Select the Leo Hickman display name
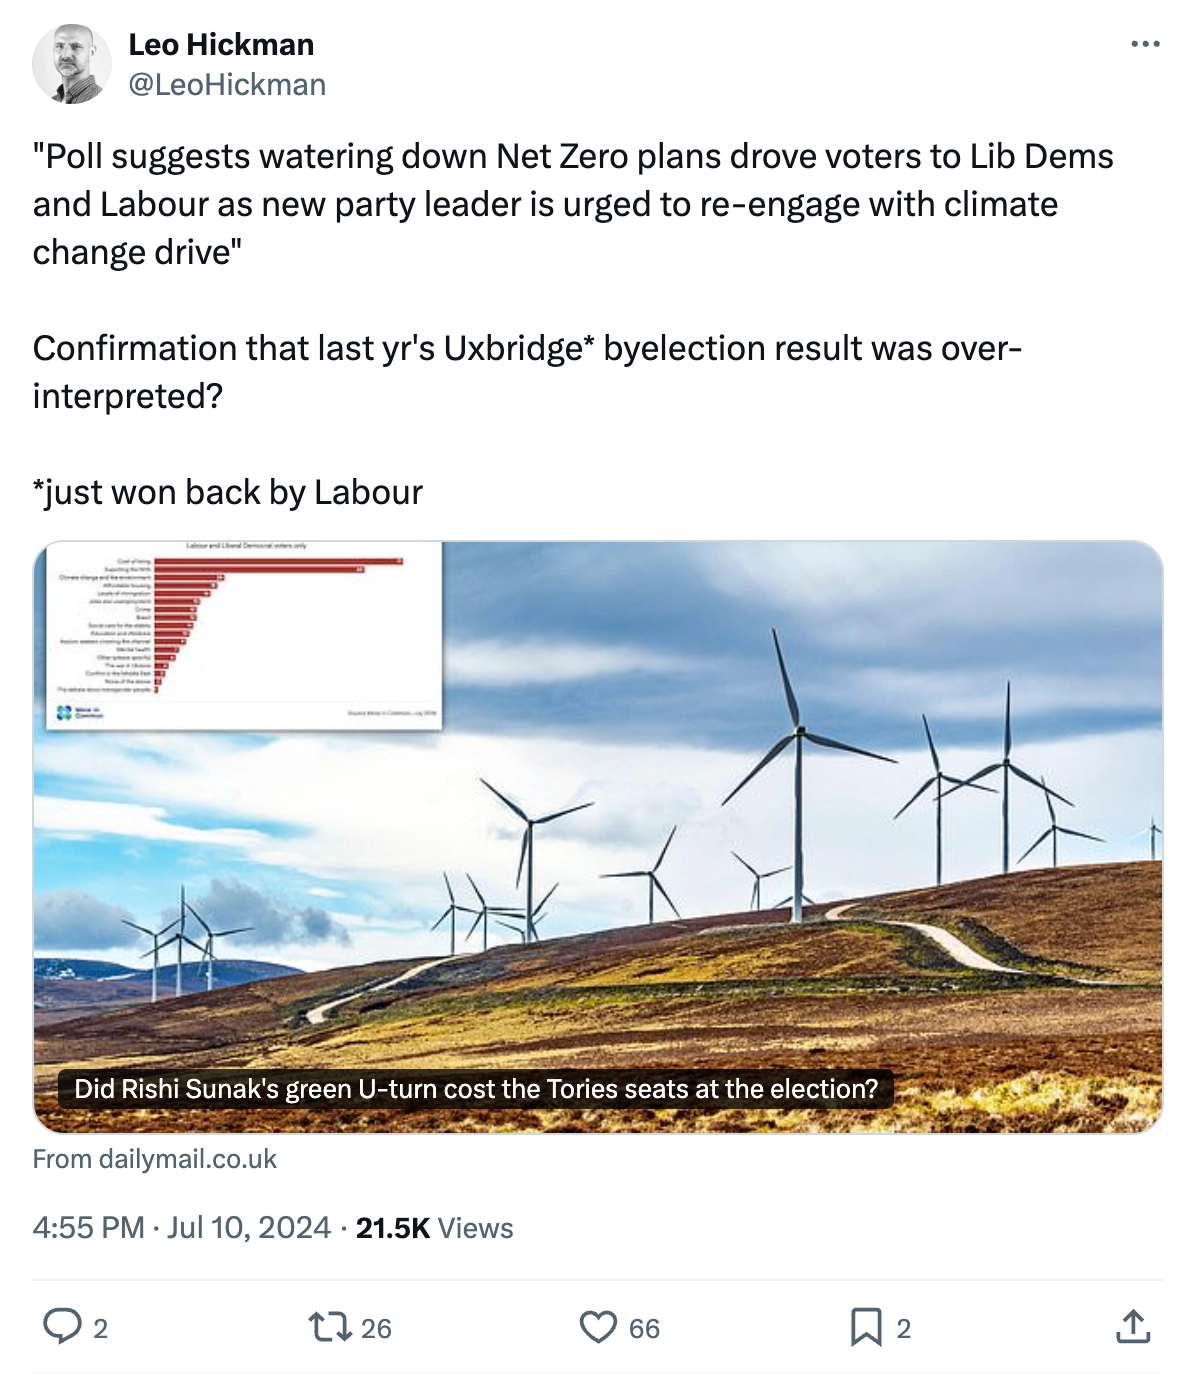 click(219, 44)
